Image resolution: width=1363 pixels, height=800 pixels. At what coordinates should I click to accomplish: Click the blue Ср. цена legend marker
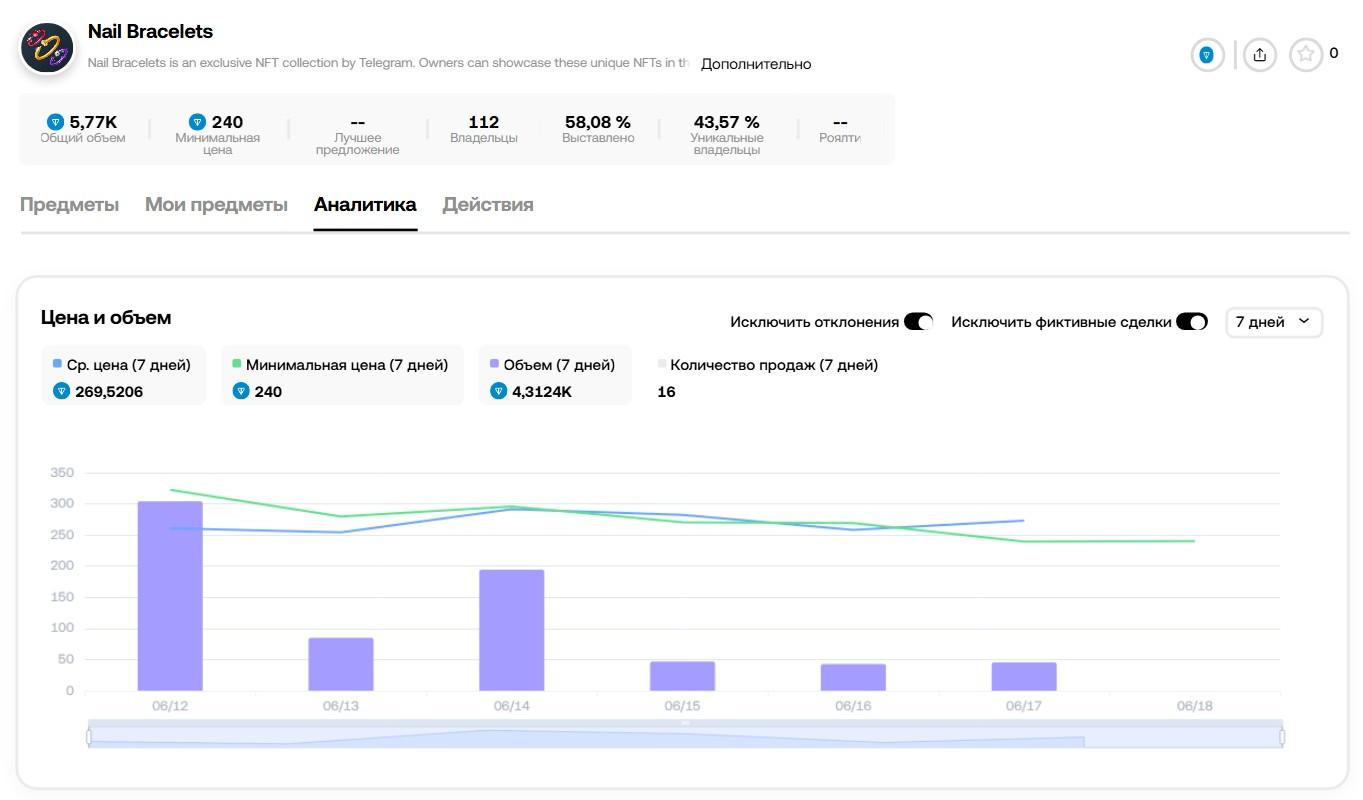(57, 365)
